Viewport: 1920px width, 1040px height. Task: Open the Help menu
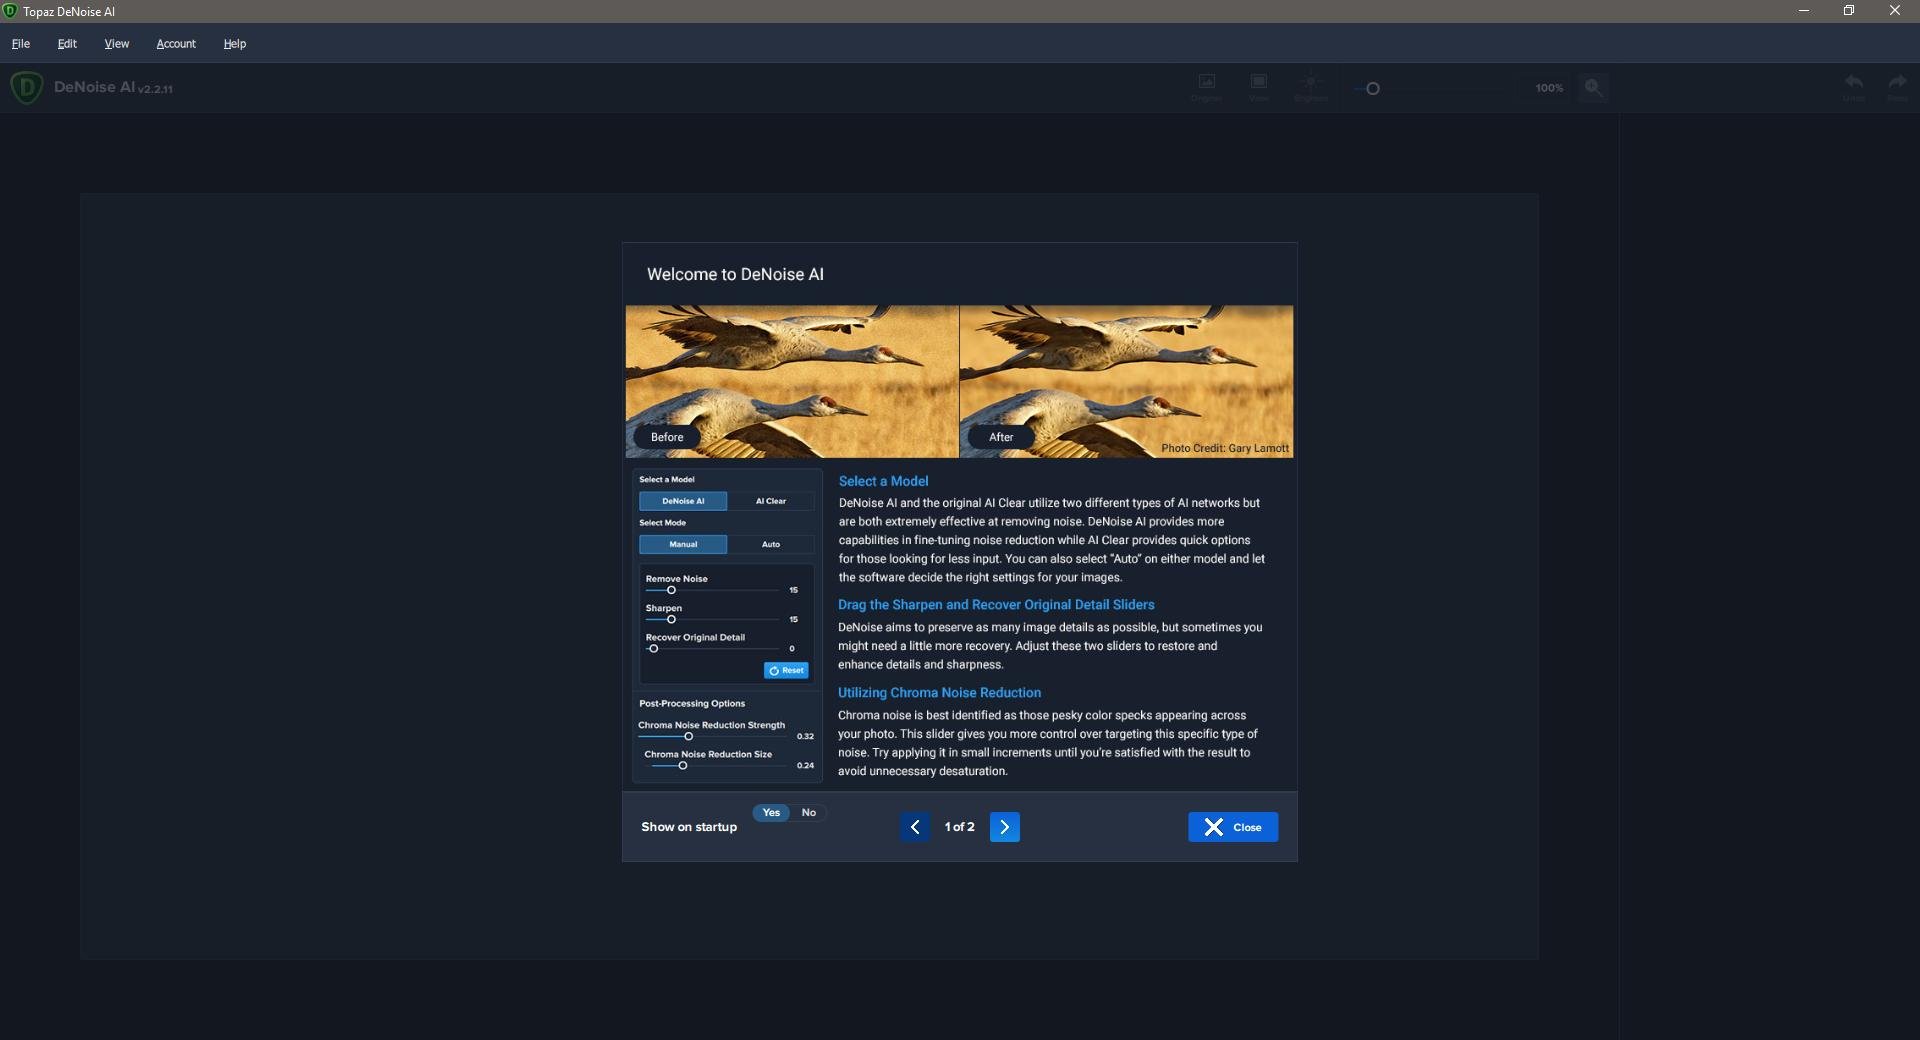(x=235, y=44)
